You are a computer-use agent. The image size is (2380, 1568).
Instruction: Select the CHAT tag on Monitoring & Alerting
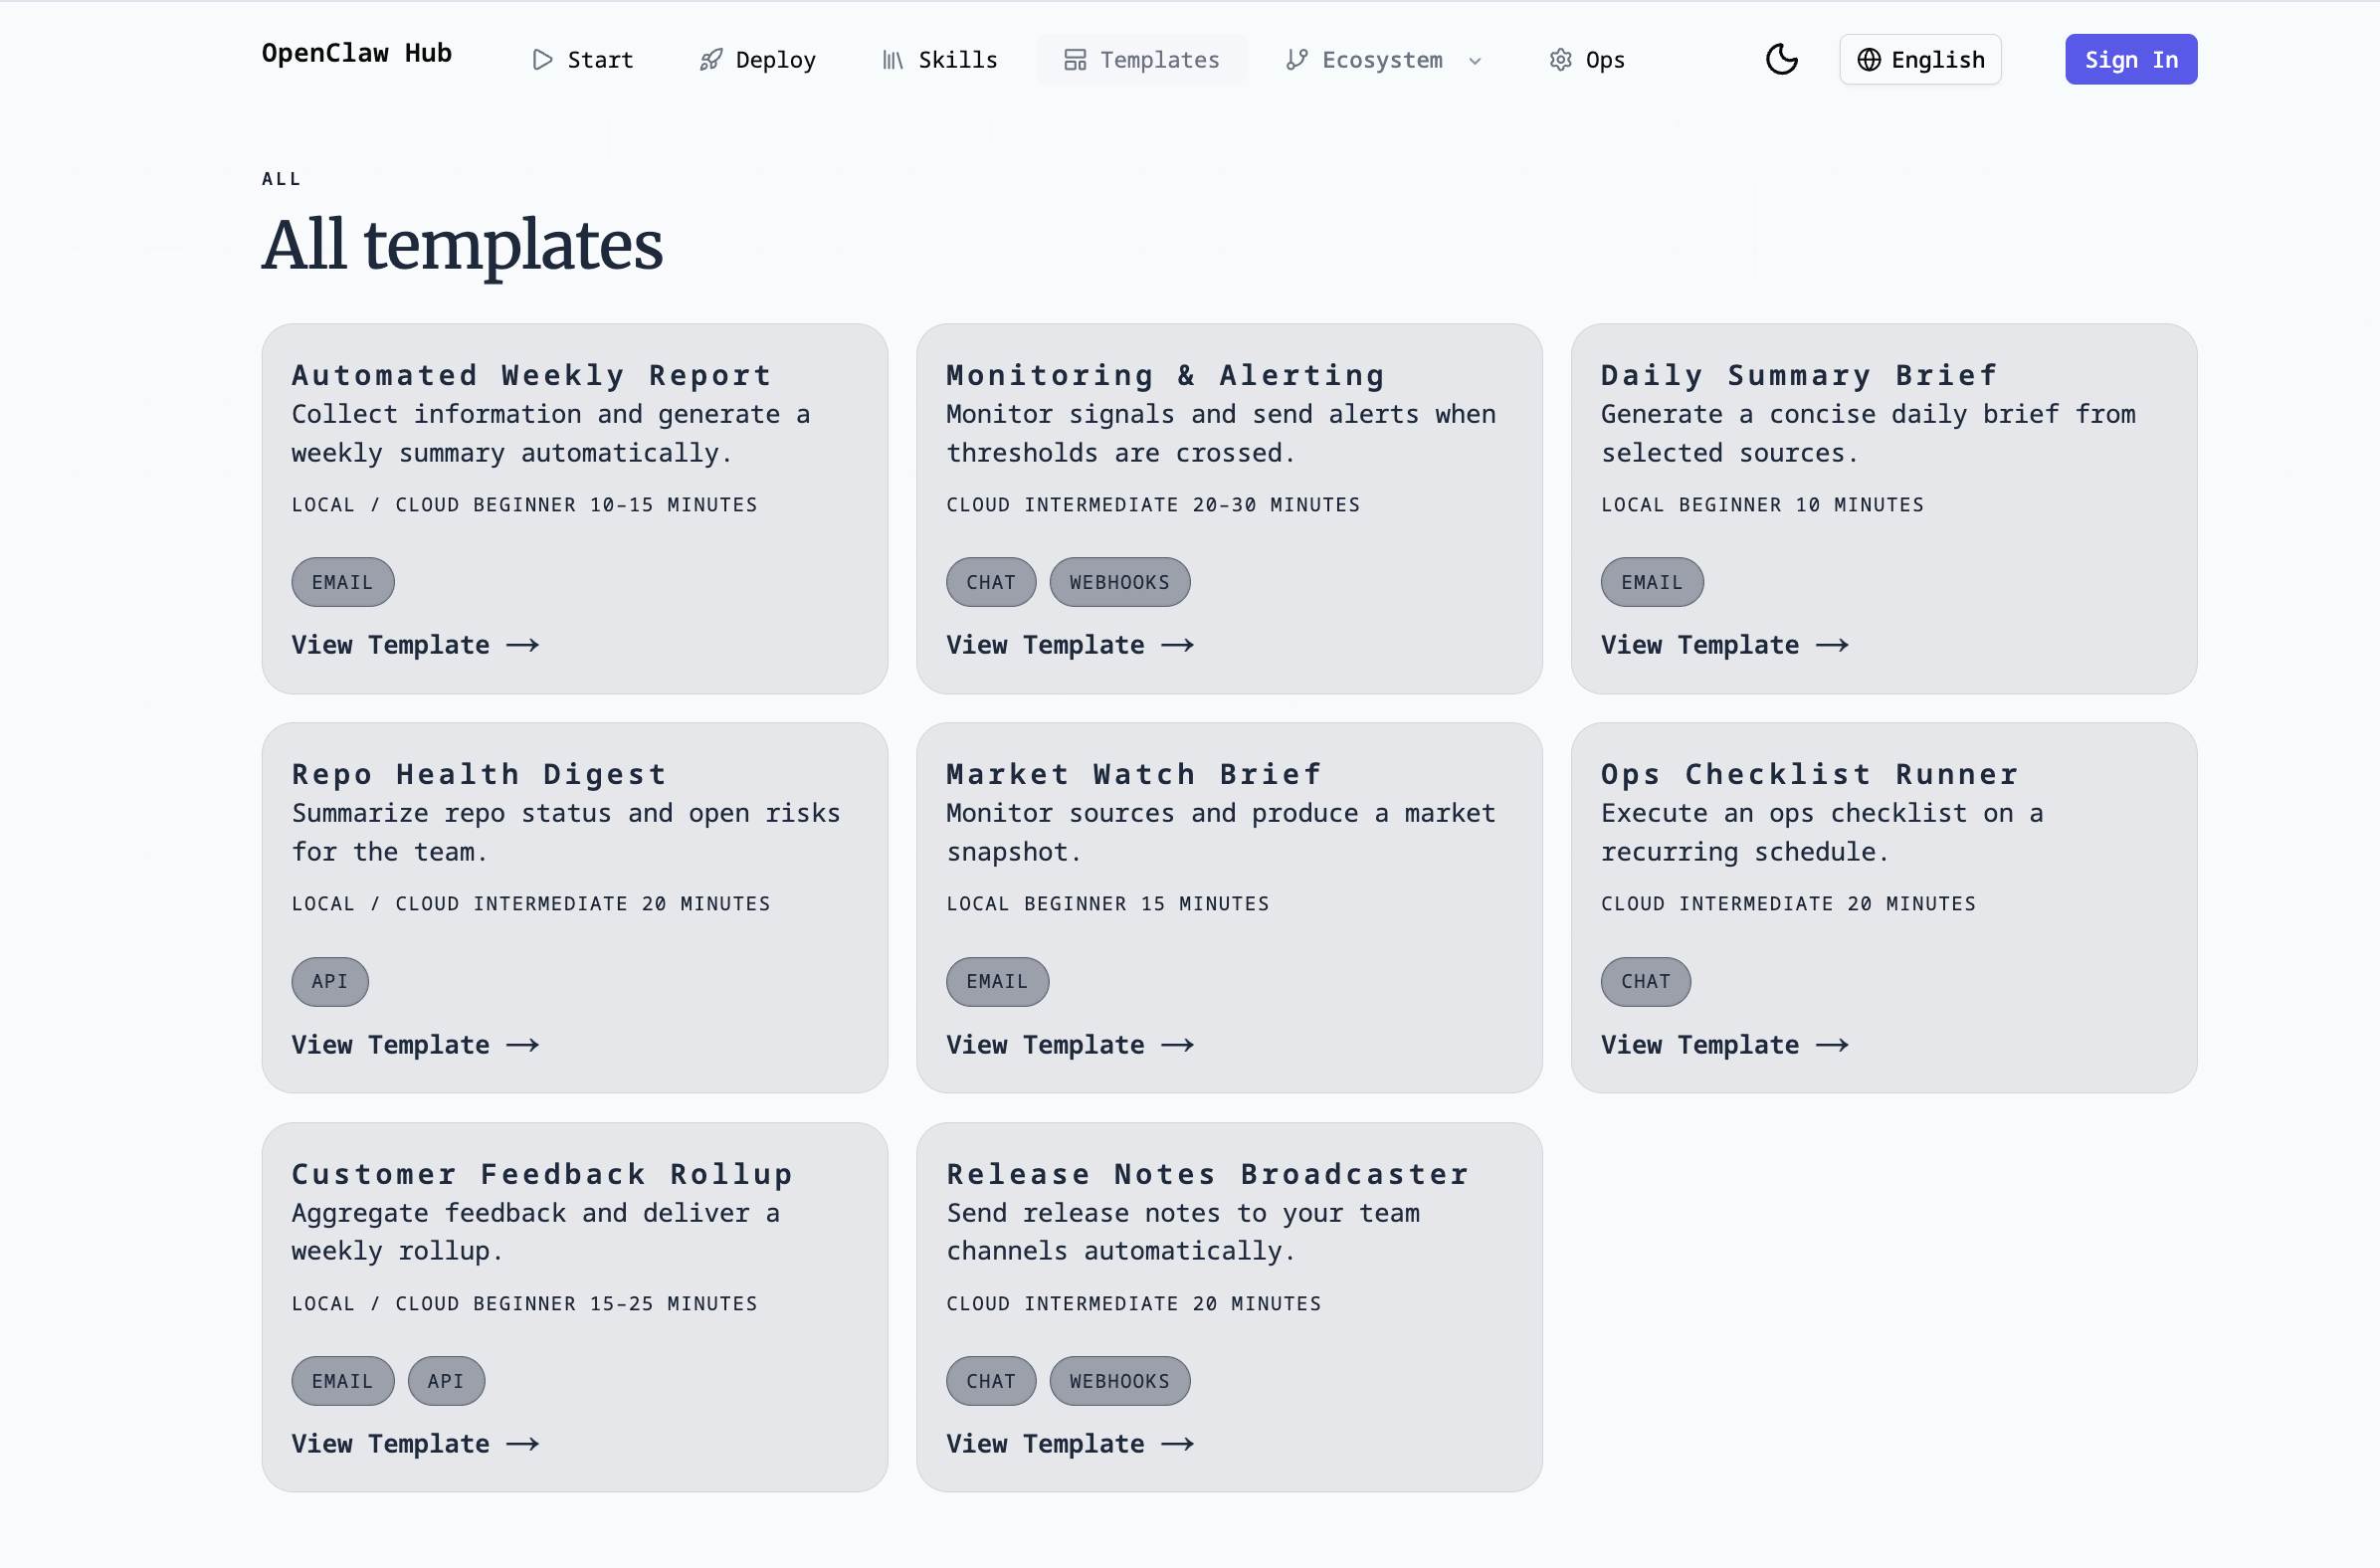coord(990,581)
